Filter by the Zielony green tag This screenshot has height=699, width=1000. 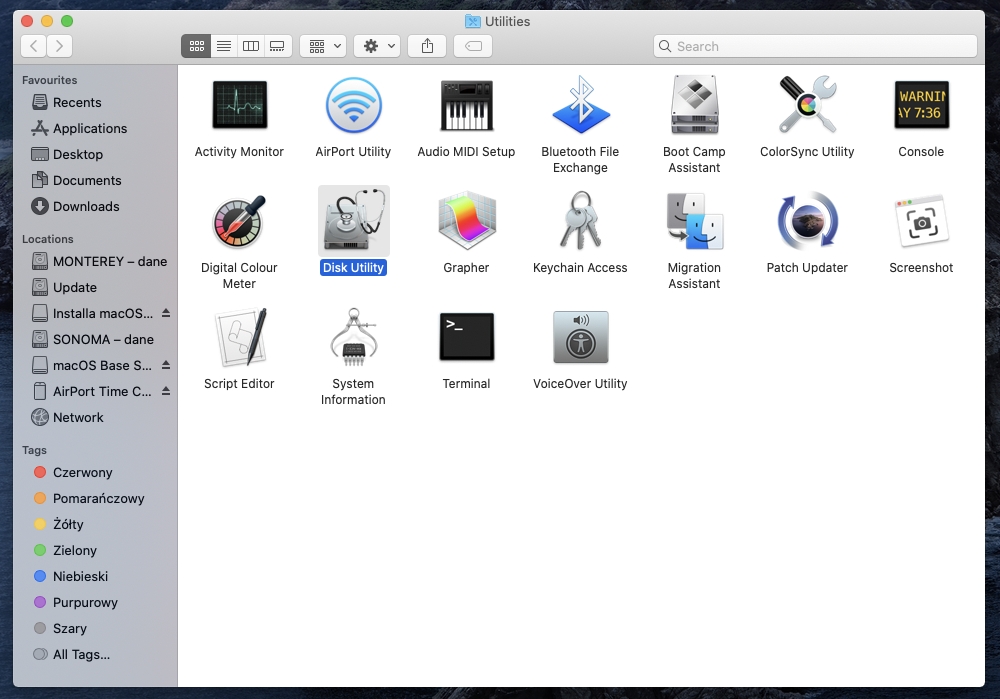[95, 550]
